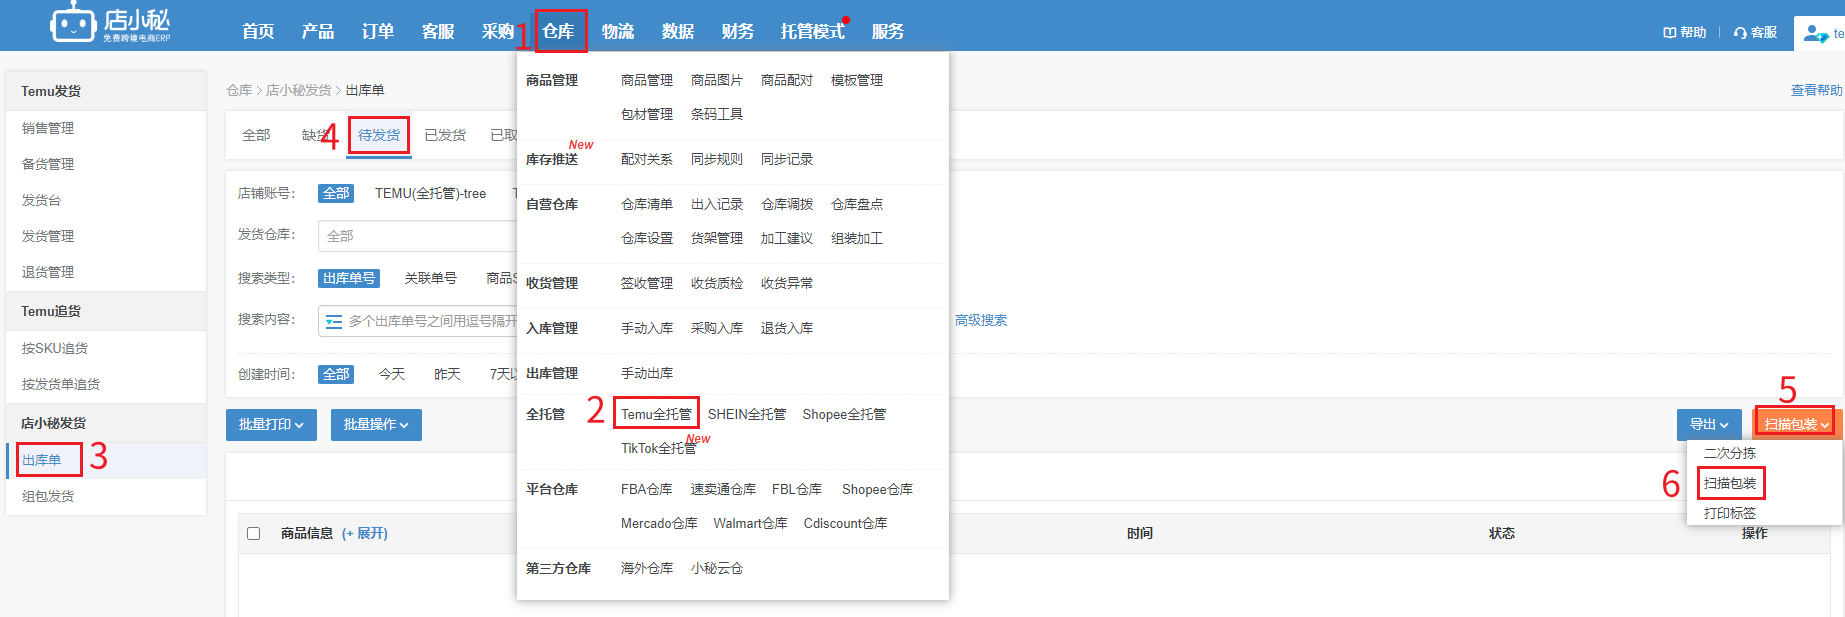The height and width of the screenshot is (617, 1845).
Task: Choose Shopee全托管 in the menu
Action: (844, 414)
